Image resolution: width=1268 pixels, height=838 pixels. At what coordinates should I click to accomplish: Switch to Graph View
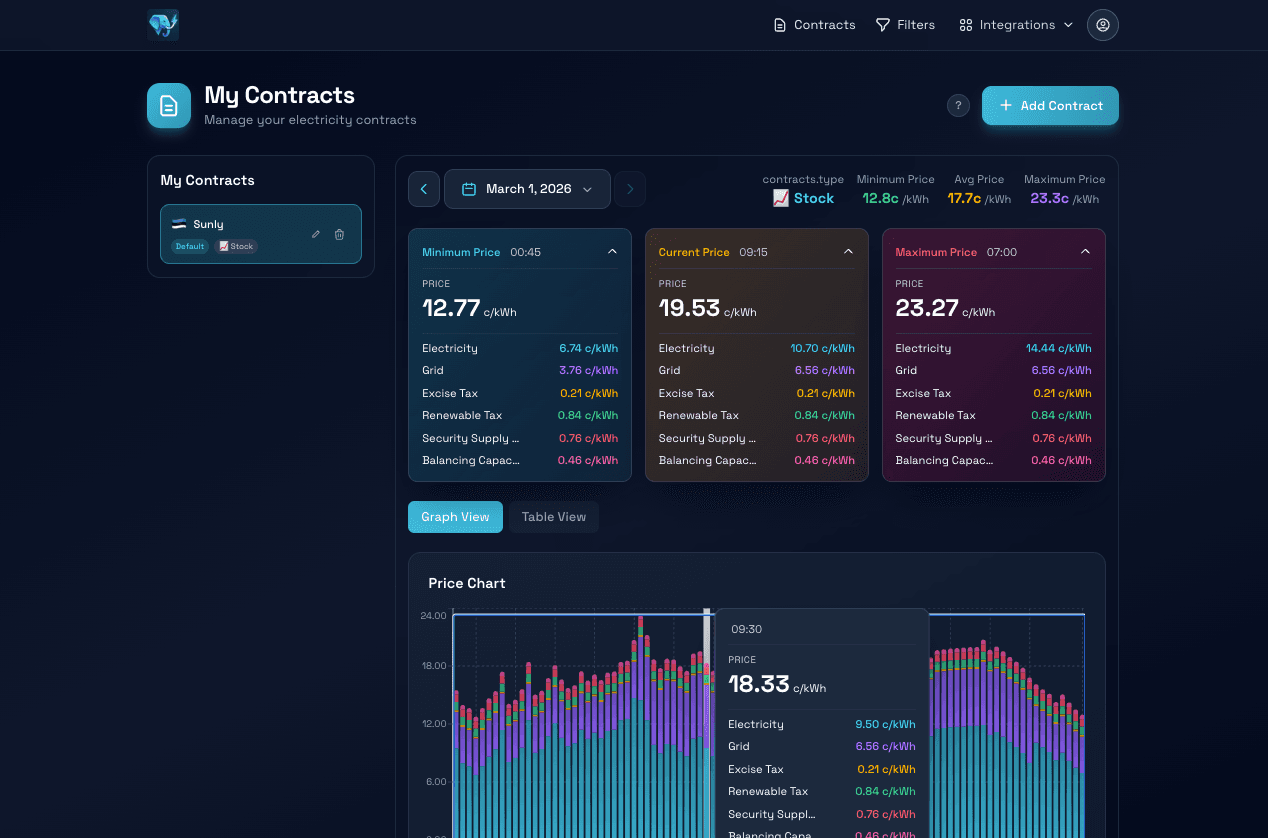455,517
